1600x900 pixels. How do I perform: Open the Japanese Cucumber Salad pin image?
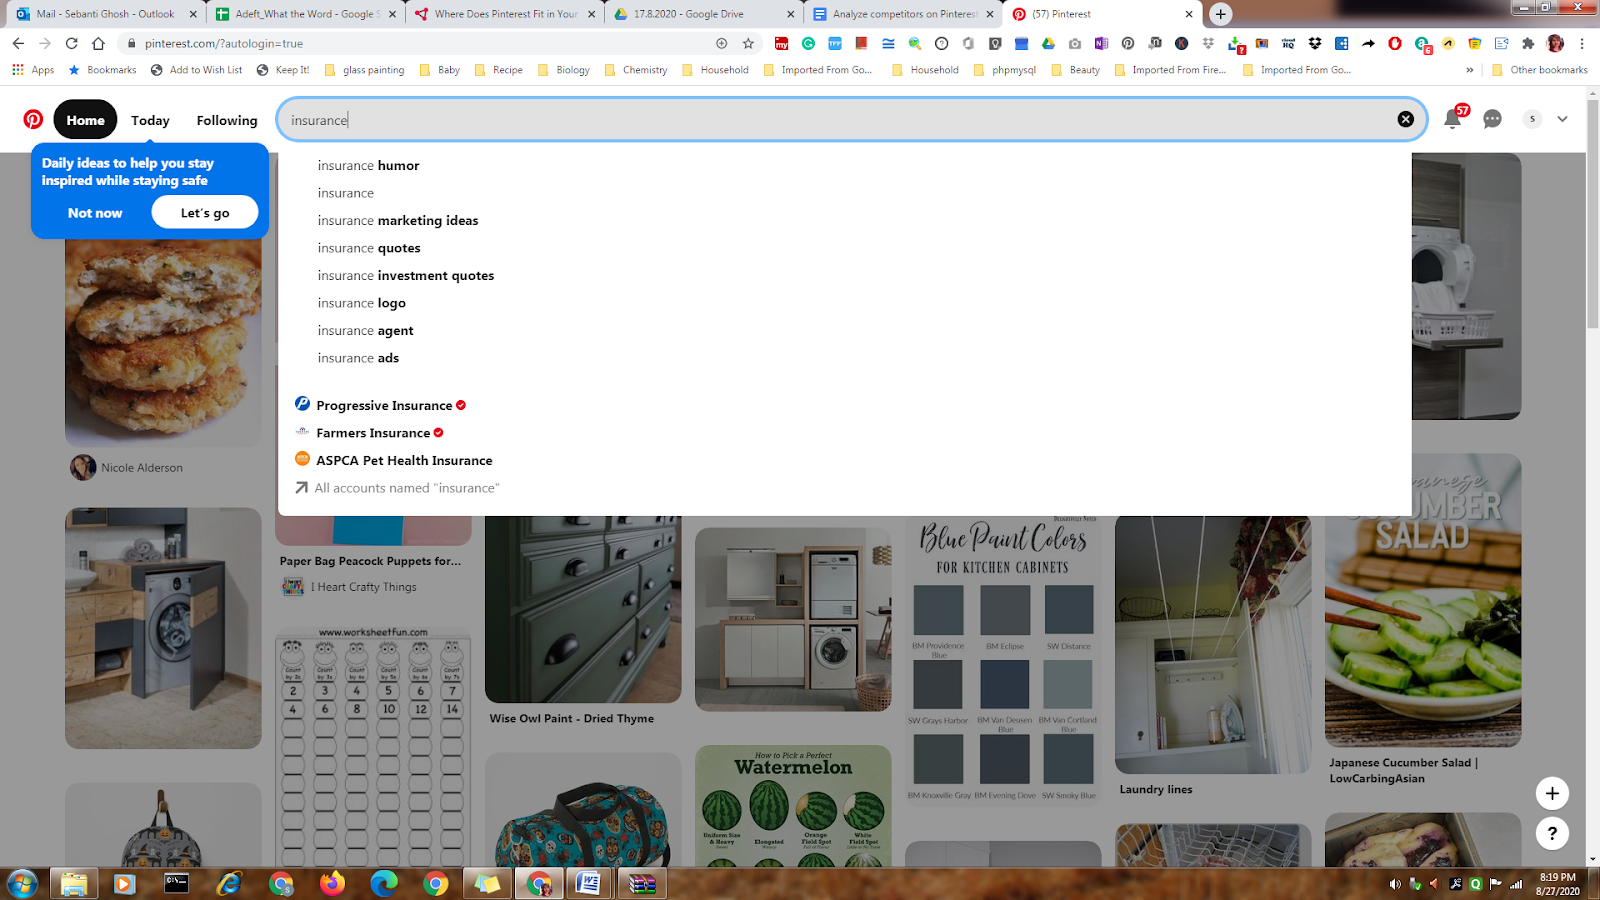coord(1422,600)
